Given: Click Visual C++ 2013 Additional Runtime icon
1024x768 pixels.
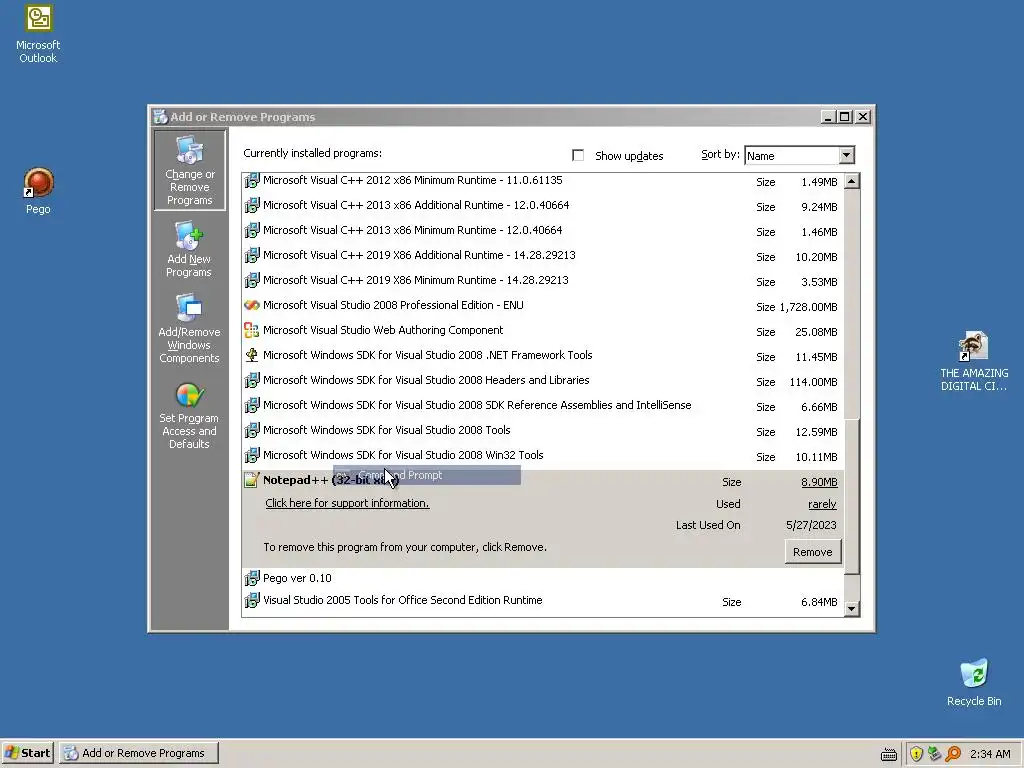Looking at the screenshot, I should [251, 206].
